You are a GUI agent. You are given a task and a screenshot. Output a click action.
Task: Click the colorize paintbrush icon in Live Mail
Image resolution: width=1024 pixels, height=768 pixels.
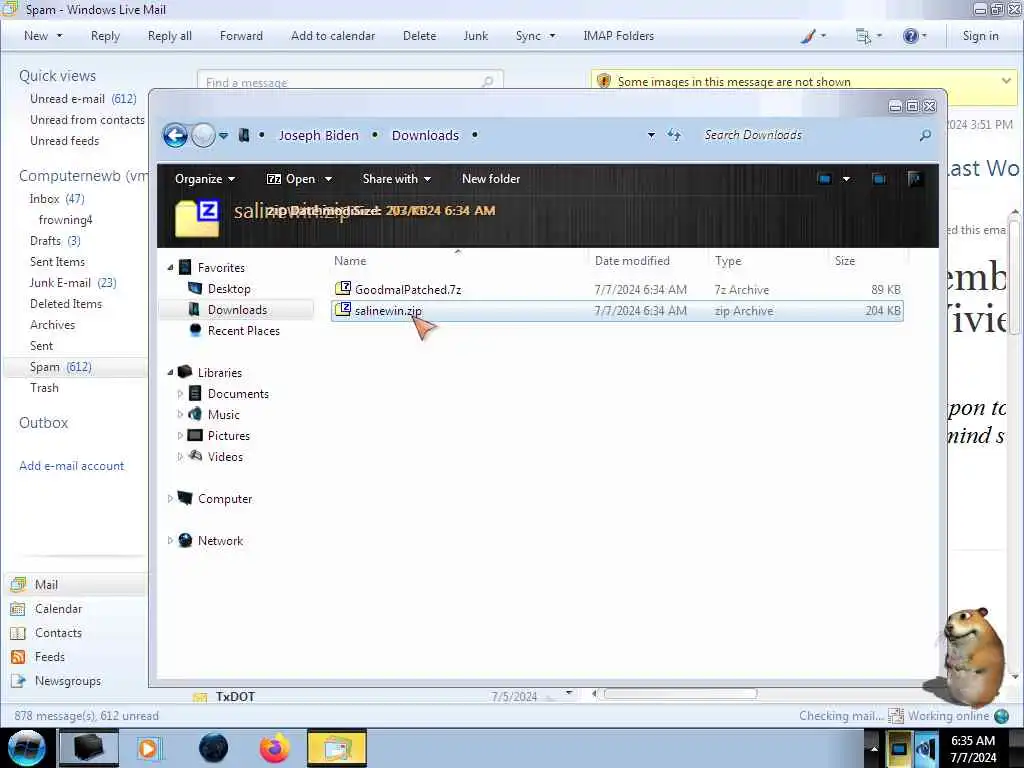(808, 36)
